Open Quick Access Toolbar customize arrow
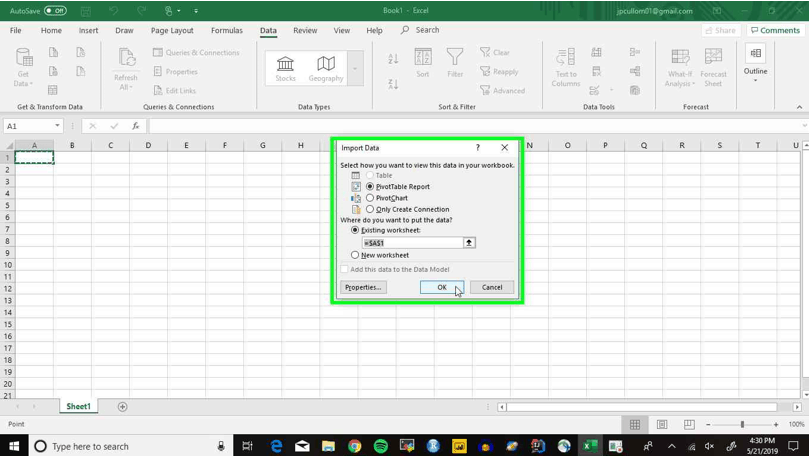Viewport: 809px width, 456px height. [196, 10]
